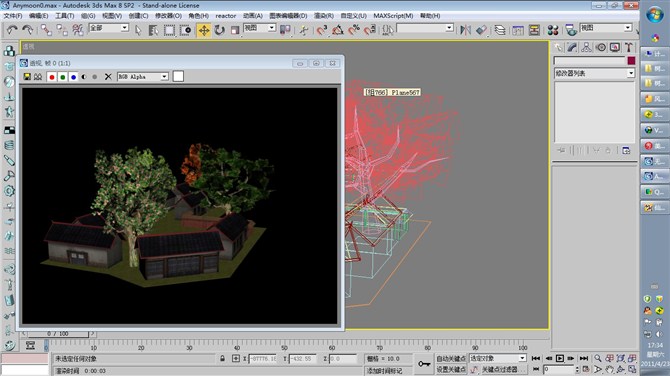
Task: Pick the Select Object arrow tool
Action: click(x=138, y=30)
